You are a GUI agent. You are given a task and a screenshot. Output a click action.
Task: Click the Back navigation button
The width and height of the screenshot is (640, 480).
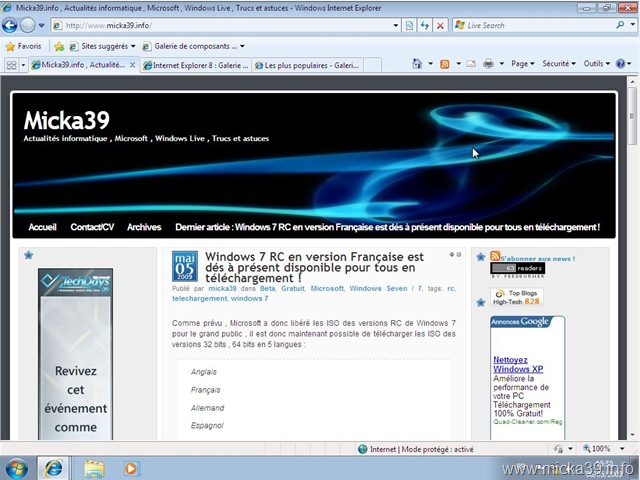pyautogui.click(x=9, y=25)
